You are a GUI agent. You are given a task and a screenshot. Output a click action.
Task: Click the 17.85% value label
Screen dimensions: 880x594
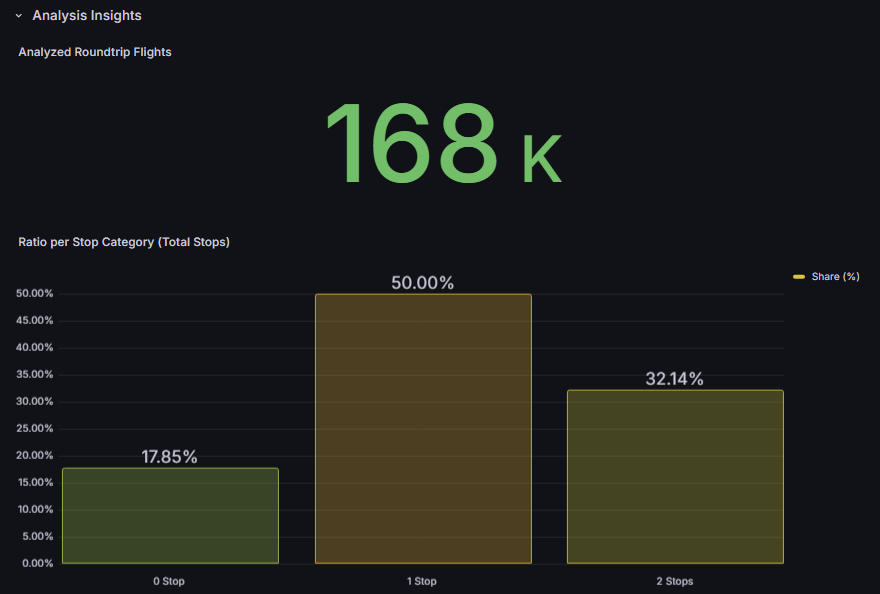pyautogui.click(x=170, y=457)
